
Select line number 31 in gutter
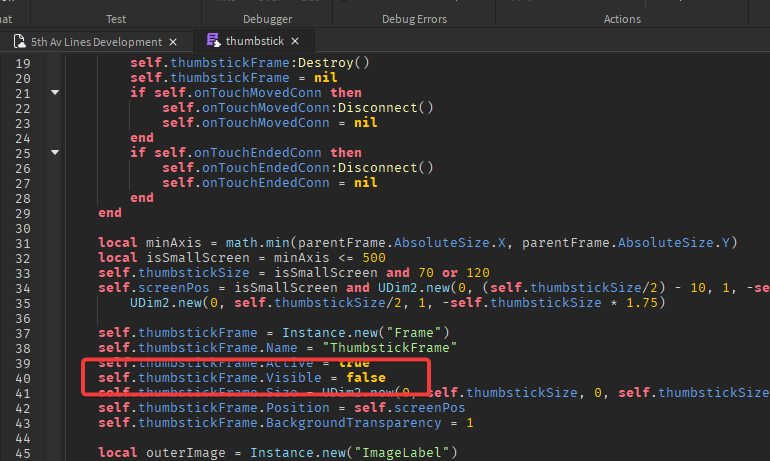click(x=23, y=244)
